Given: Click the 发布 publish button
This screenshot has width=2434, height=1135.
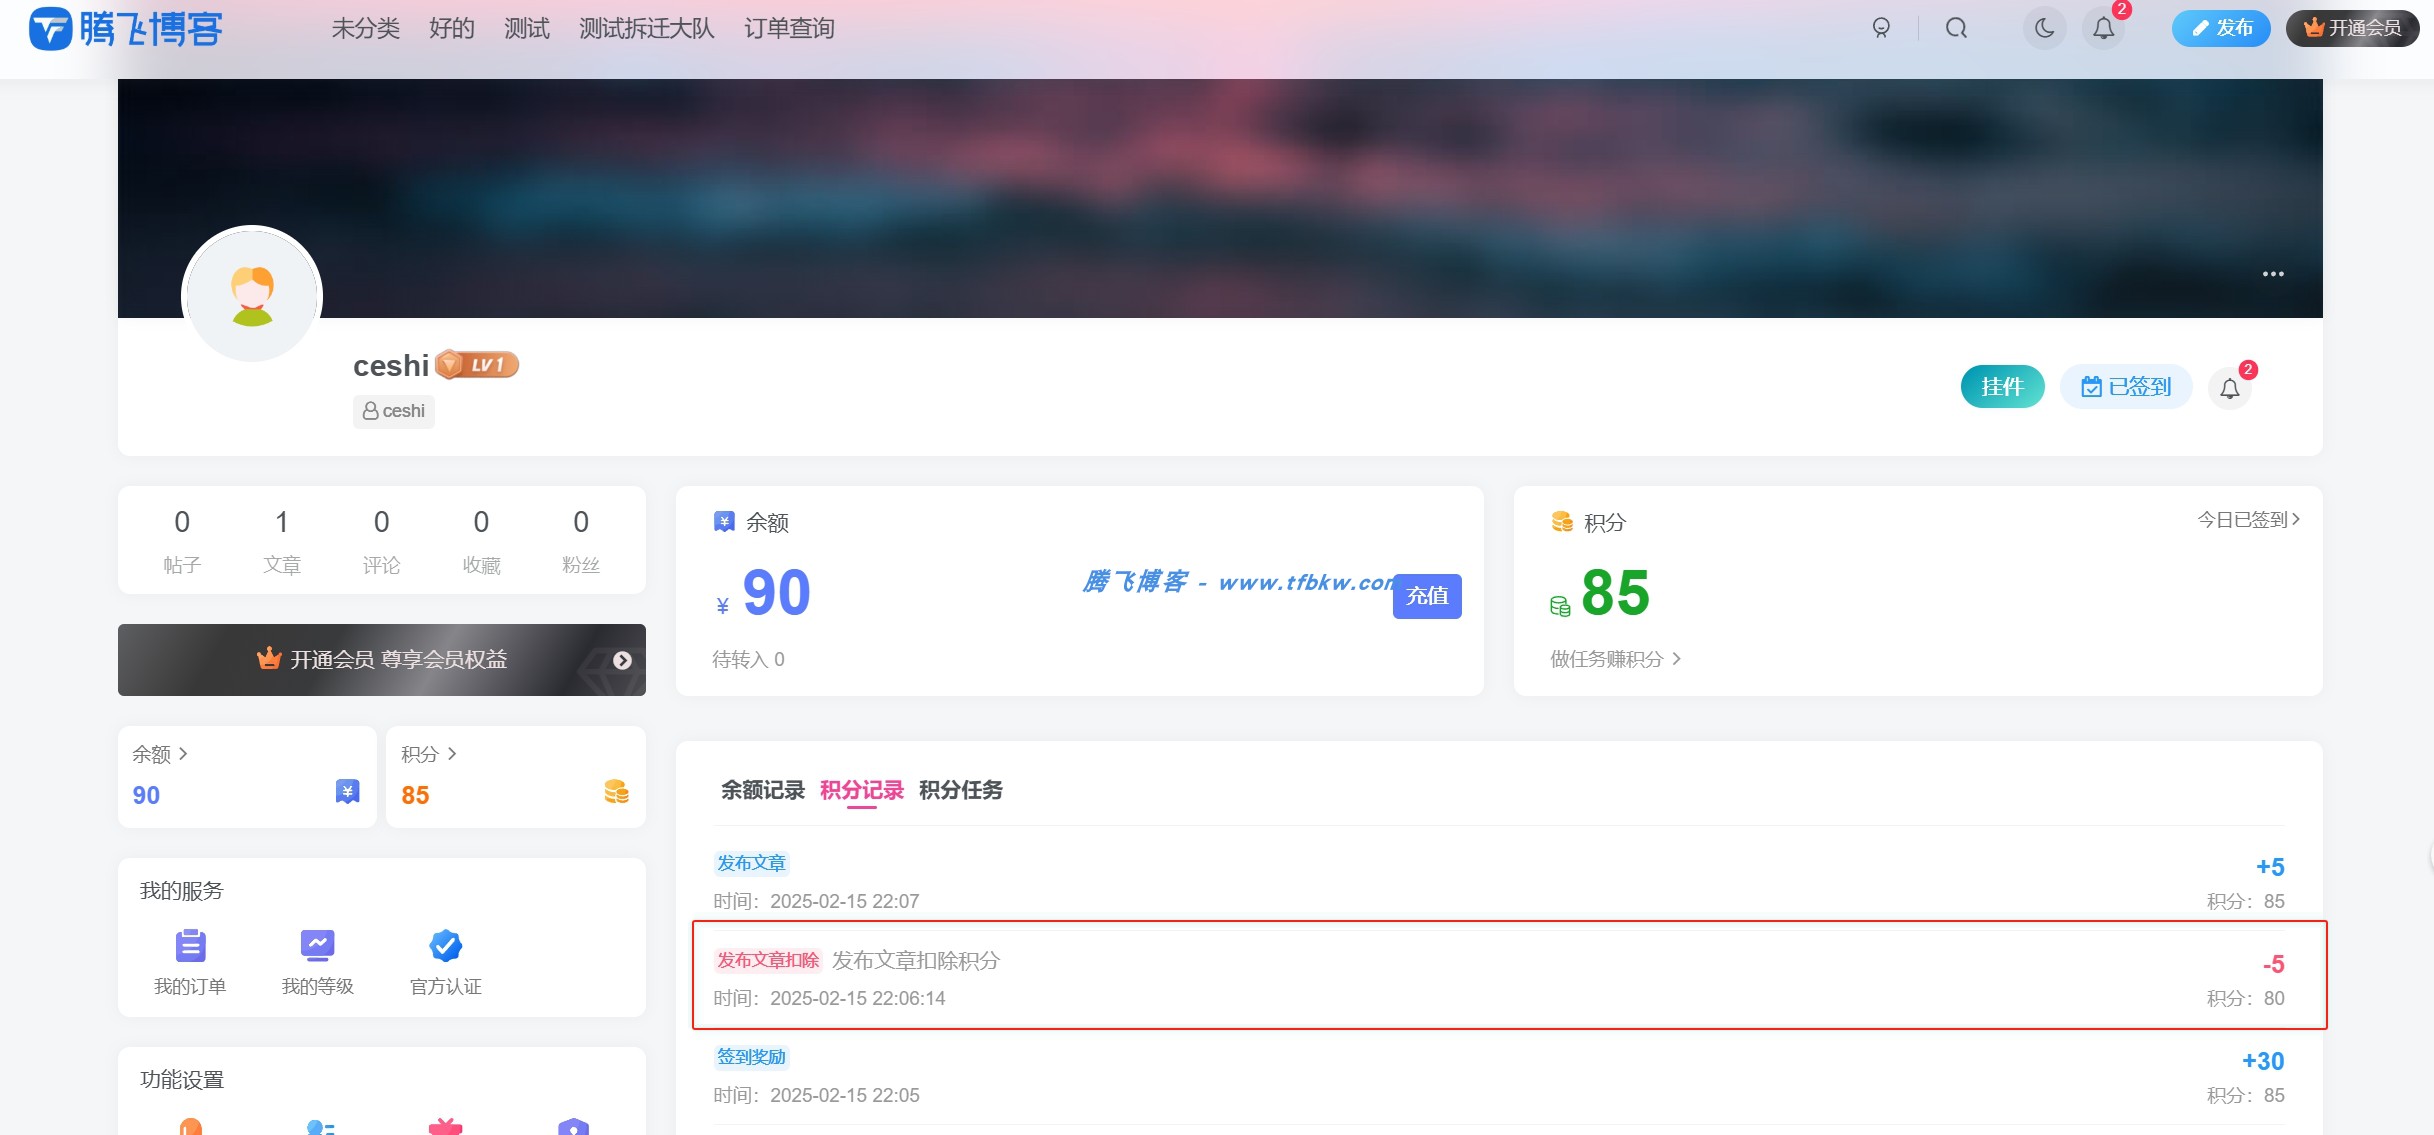Looking at the screenshot, I should [x=2222, y=27].
